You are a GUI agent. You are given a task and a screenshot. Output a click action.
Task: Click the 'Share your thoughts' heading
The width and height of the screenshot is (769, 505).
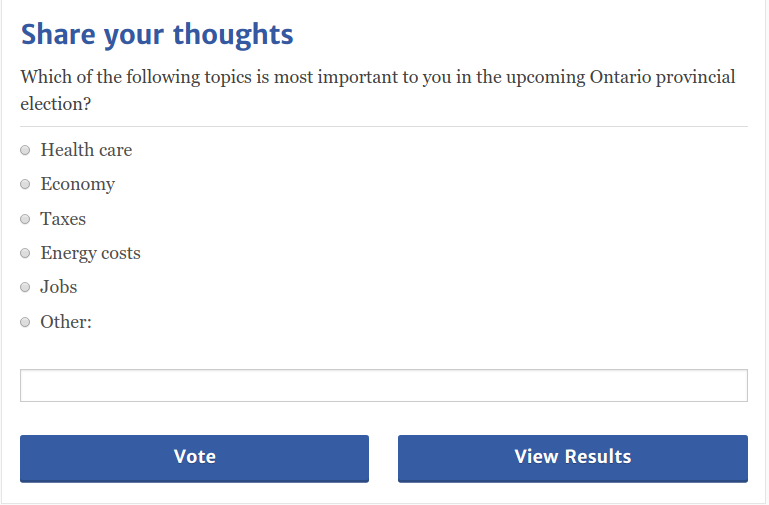[x=157, y=34]
